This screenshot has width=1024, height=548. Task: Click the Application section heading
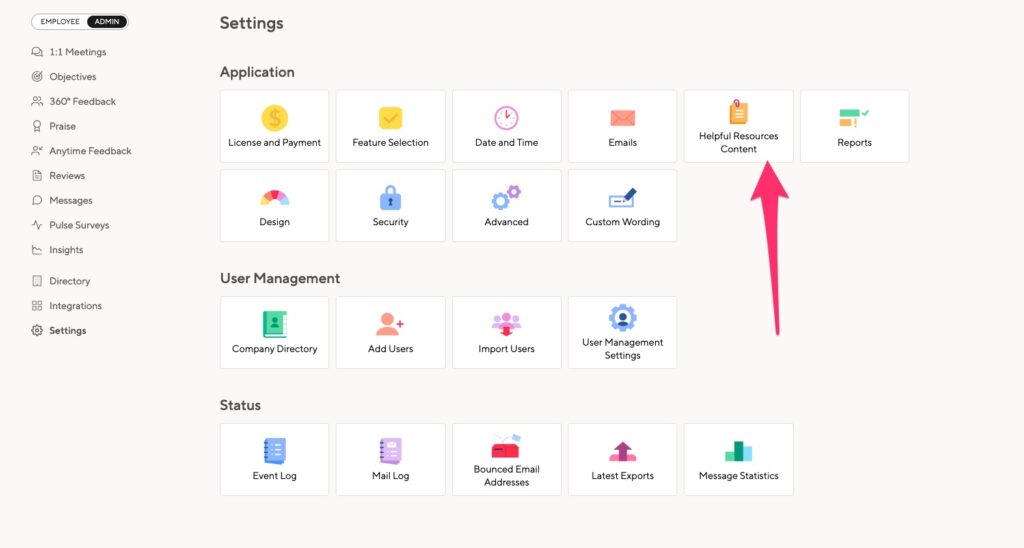pyautogui.click(x=257, y=72)
